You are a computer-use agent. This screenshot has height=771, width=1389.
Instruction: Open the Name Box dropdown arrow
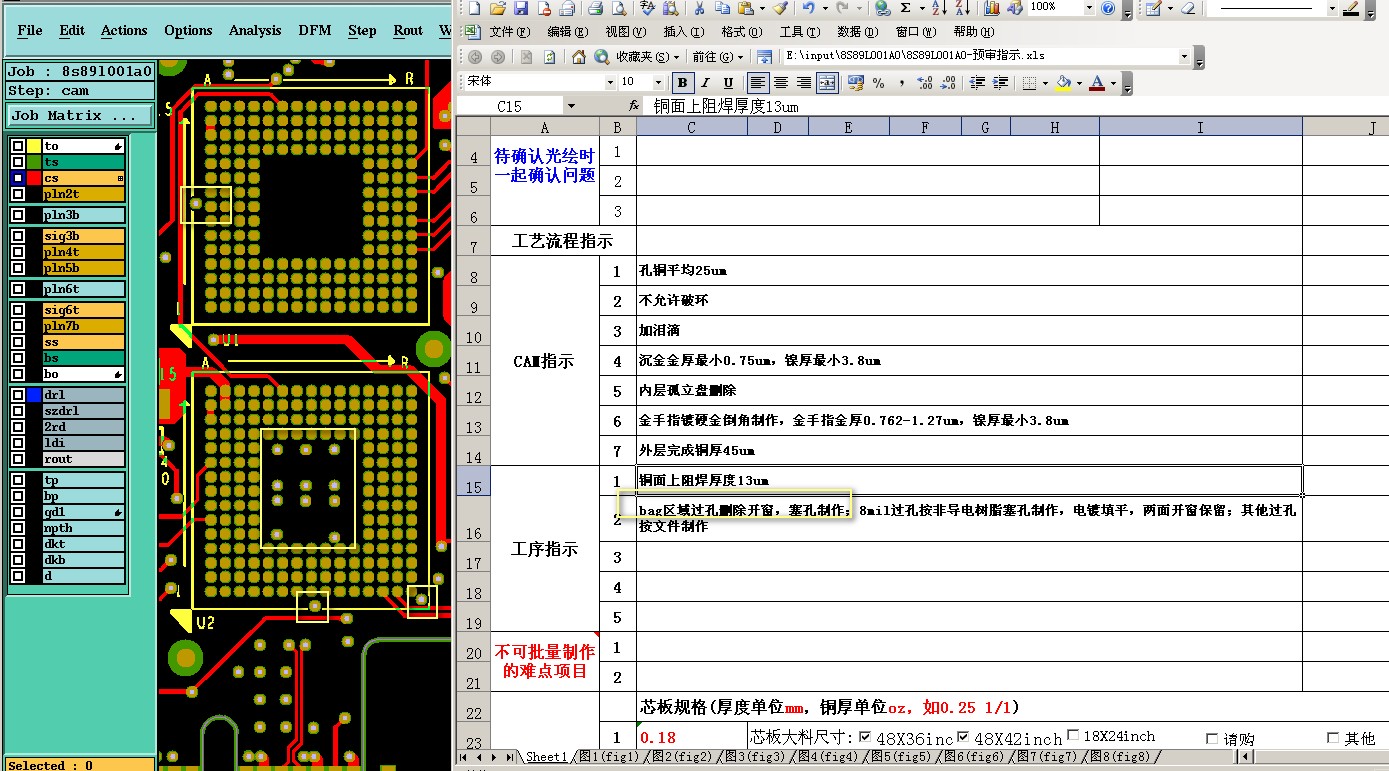point(571,106)
